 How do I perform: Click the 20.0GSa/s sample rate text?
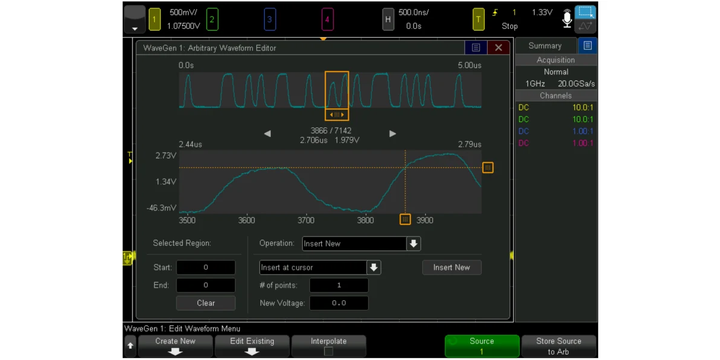pyautogui.click(x=576, y=84)
